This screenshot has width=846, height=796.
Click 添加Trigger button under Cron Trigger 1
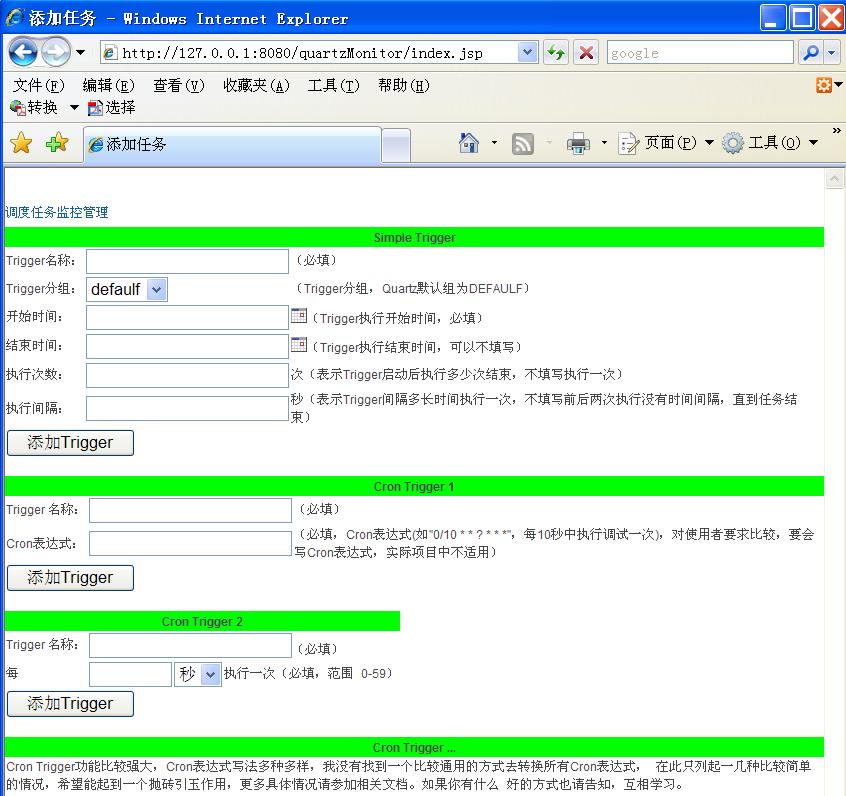(70, 577)
